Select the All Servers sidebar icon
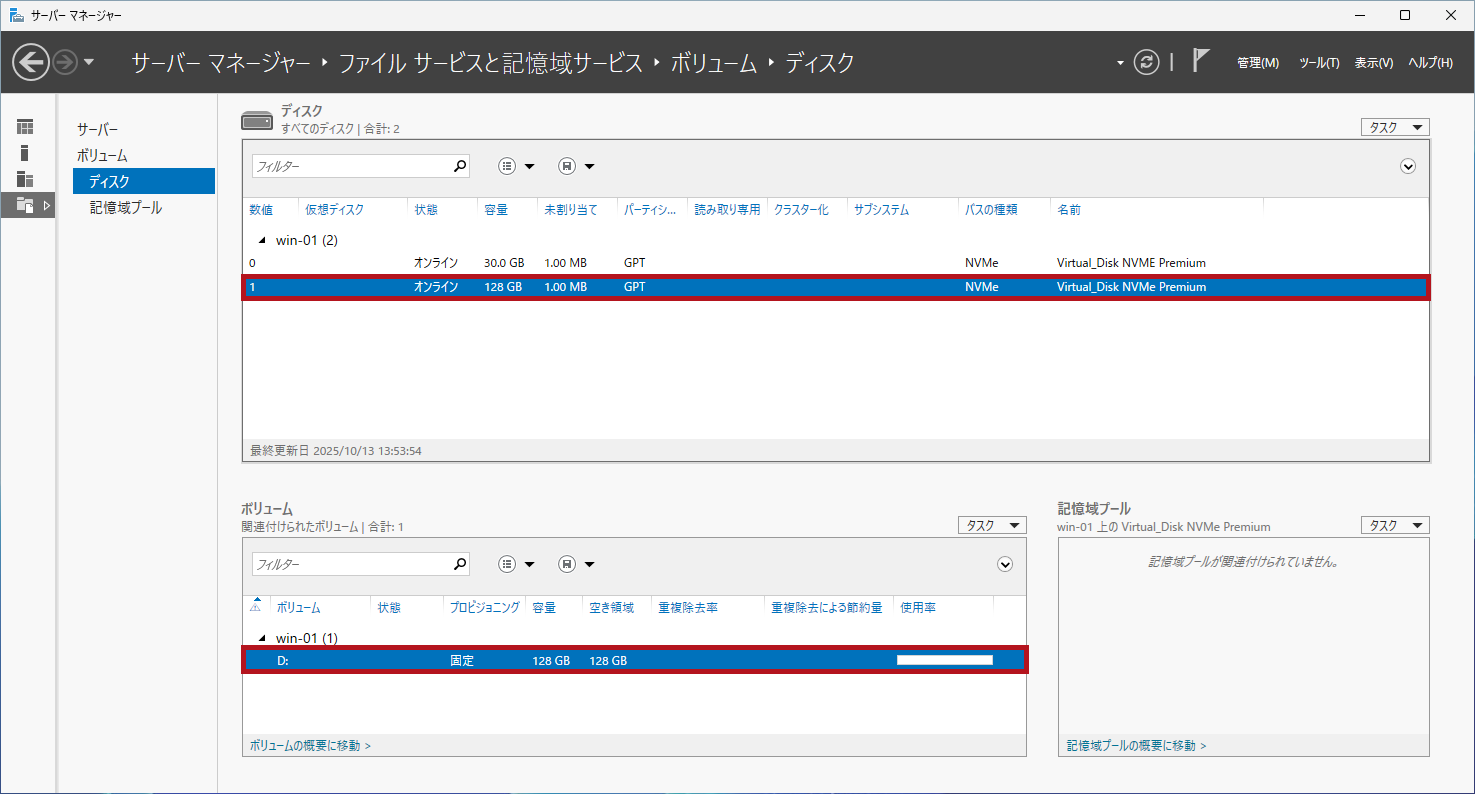The height and width of the screenshot is (794, 1475). point(25,179)
